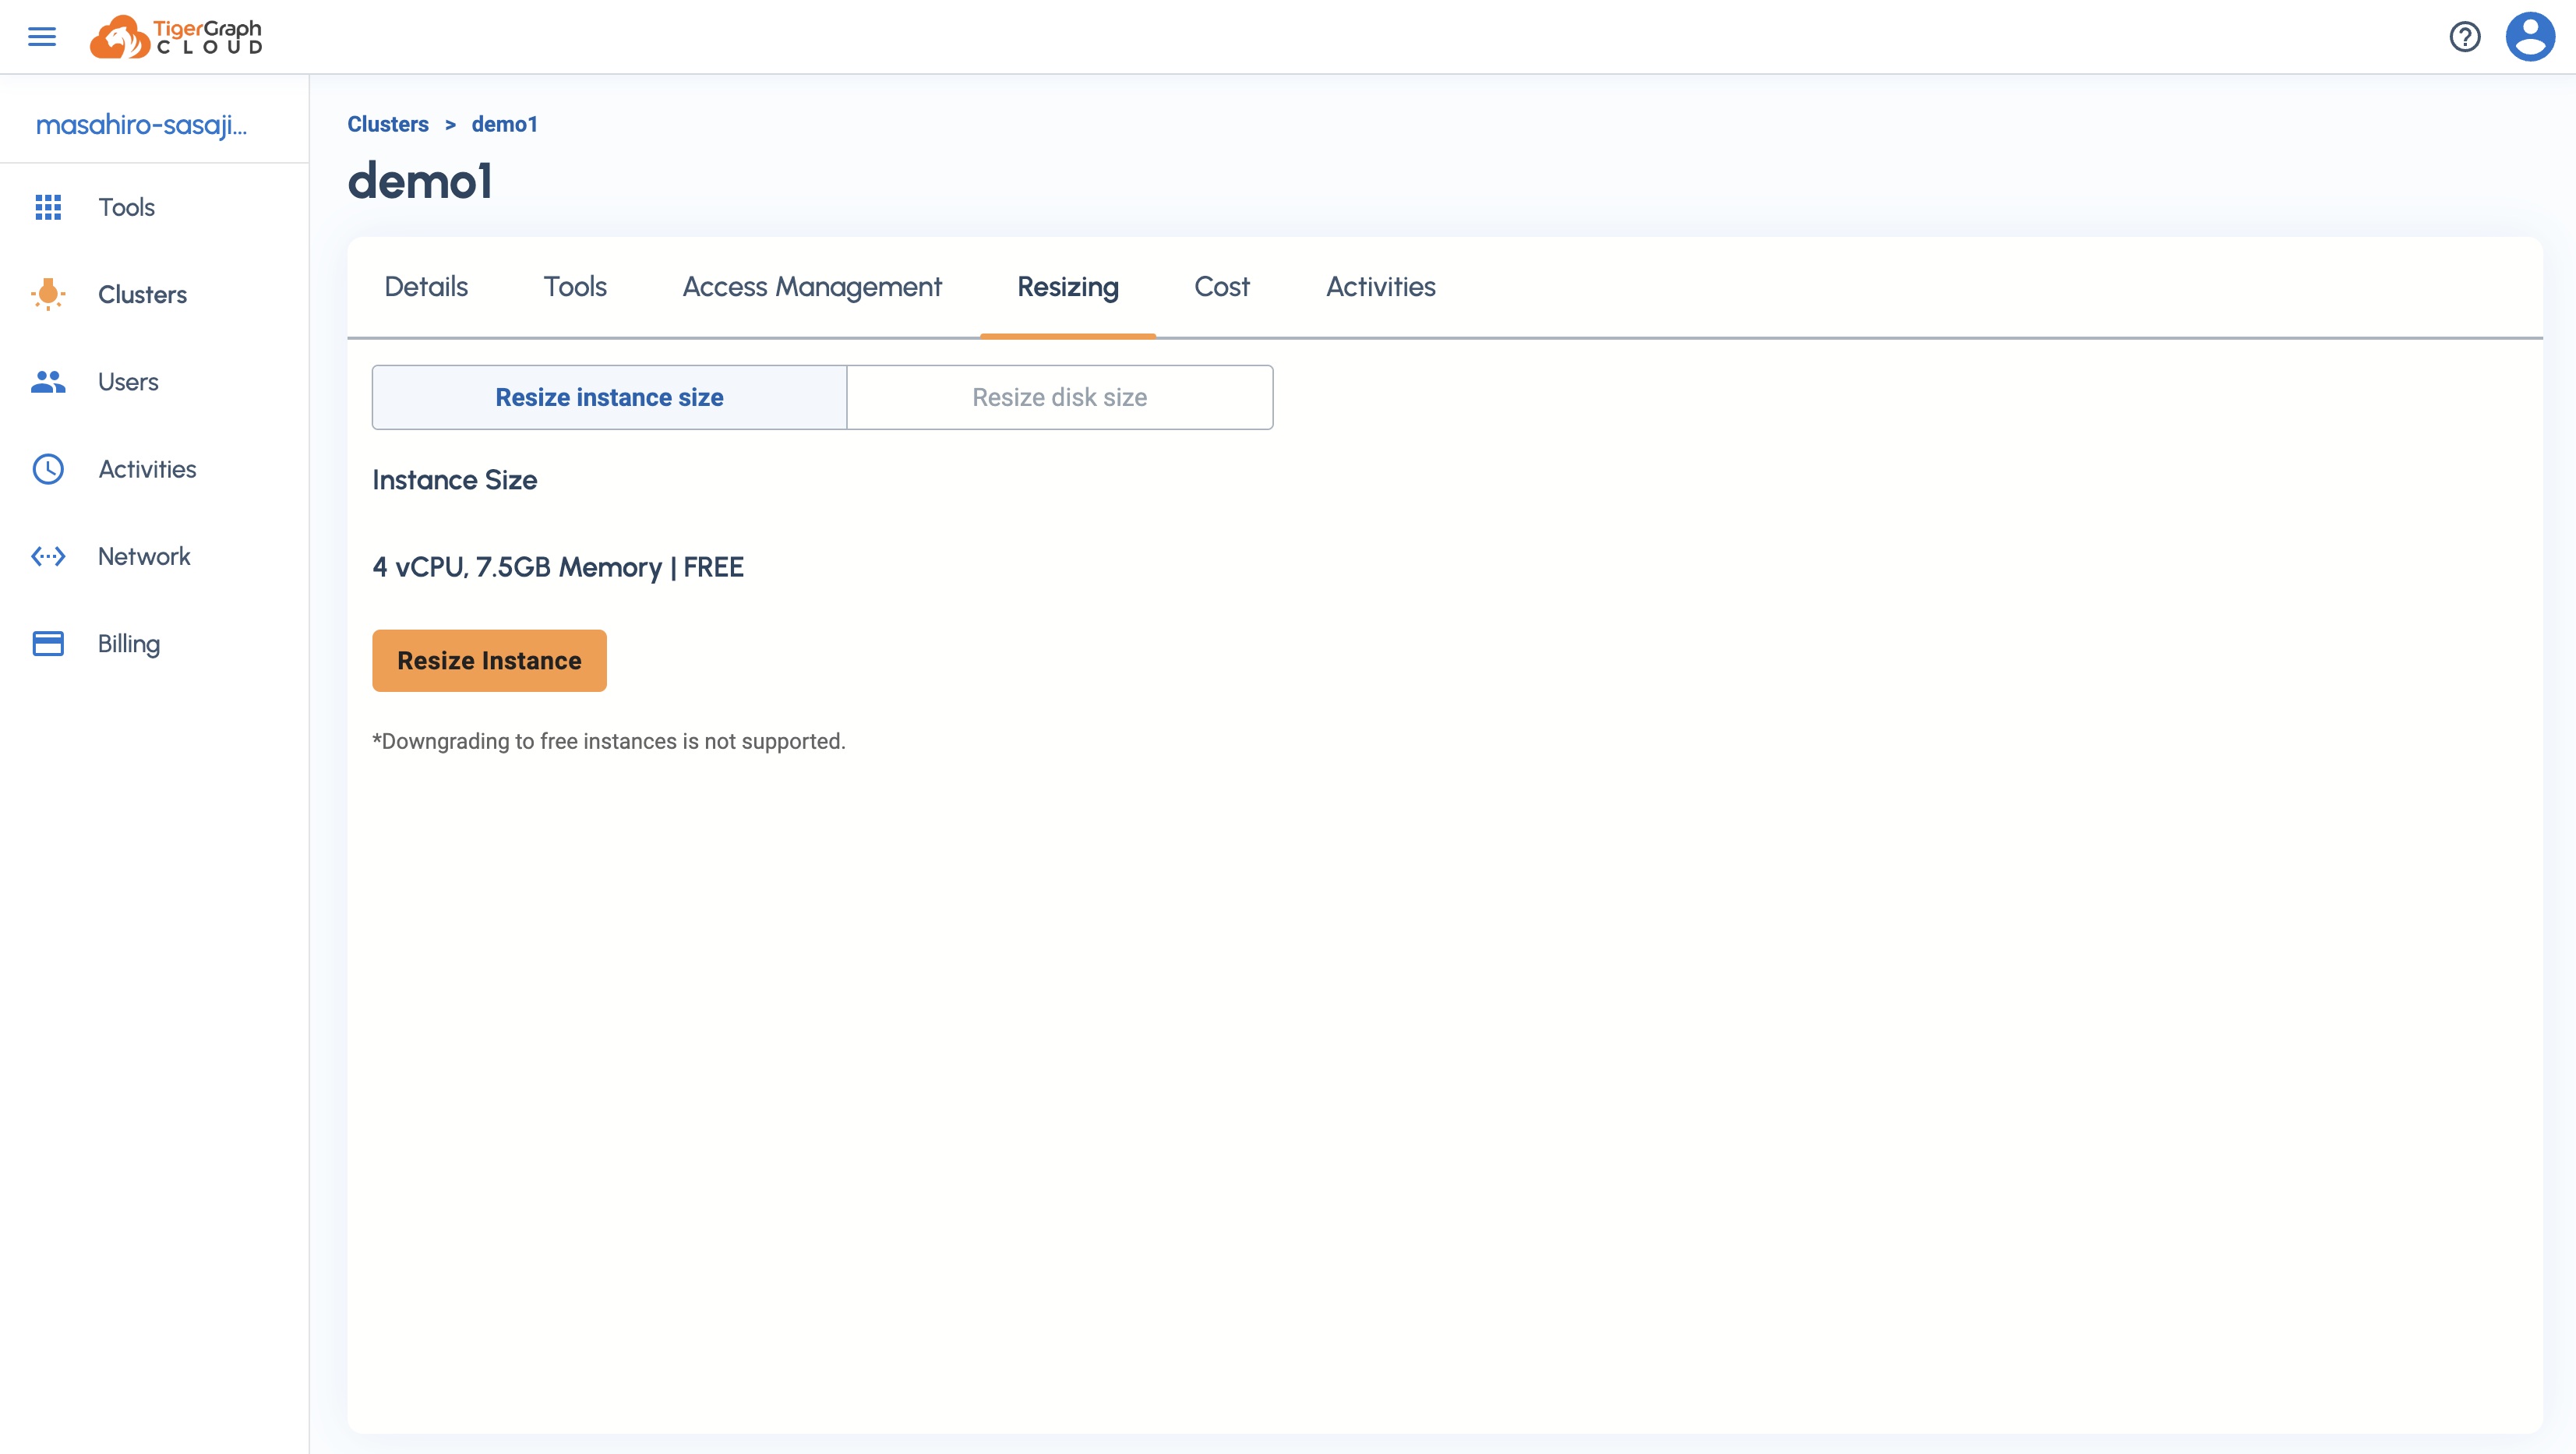Image resolution: width=2576 pixels, height=1454 pixels.
Task: Click the Tools grid icon in sidebar
Action: point(48,207)
